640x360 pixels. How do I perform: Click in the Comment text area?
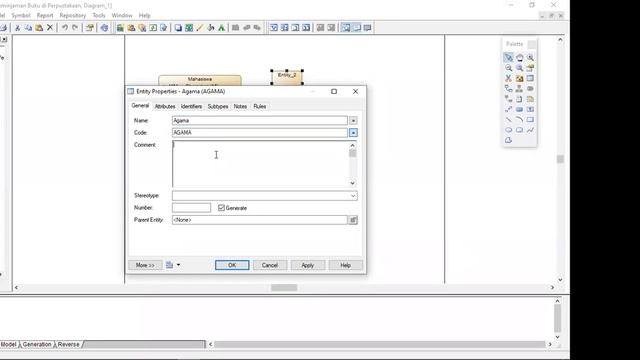(260, 164)
